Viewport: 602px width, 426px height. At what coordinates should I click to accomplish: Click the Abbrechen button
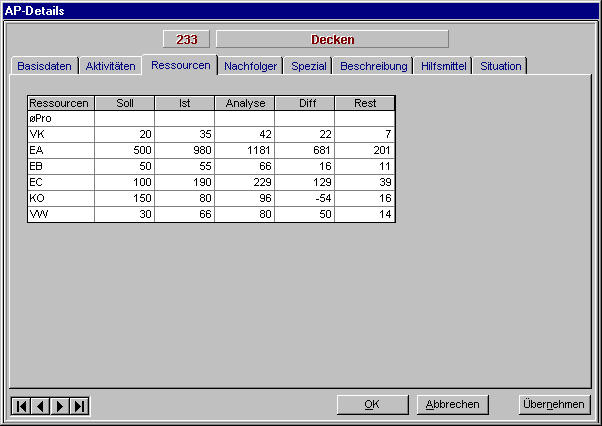coord(453,404)
